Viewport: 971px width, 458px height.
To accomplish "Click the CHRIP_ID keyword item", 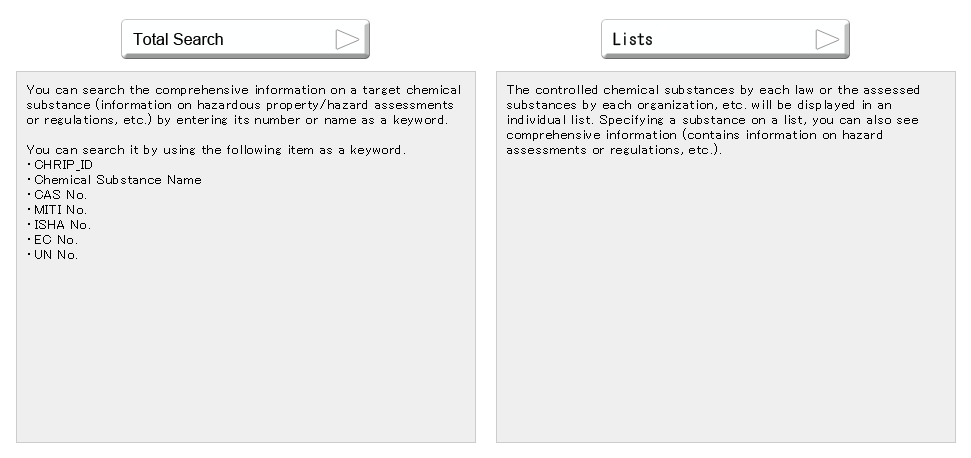I will pyautogui.click(x=56, y=165).
